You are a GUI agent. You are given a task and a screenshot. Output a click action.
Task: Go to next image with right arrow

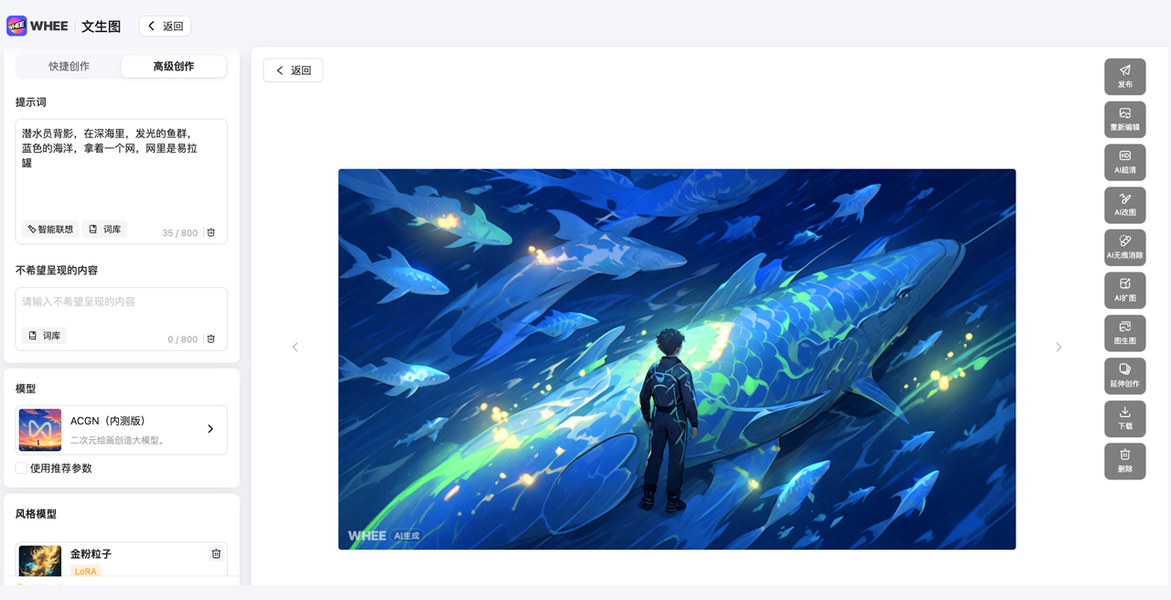click(1058, 347)
